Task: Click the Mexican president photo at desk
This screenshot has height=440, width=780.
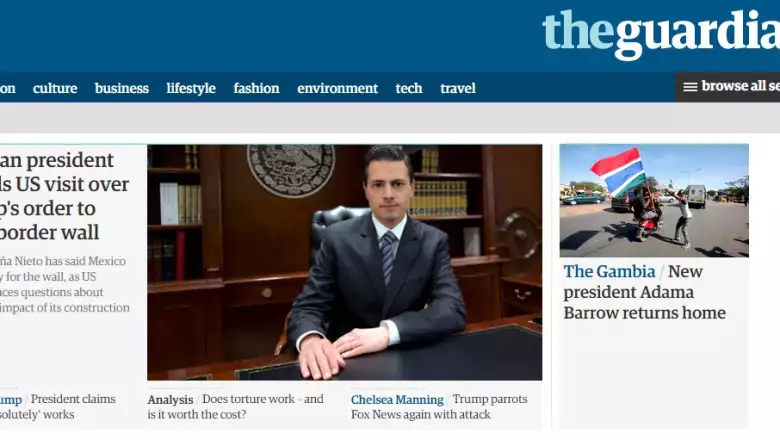Action: pyautogui.click(x=345, y=263)
